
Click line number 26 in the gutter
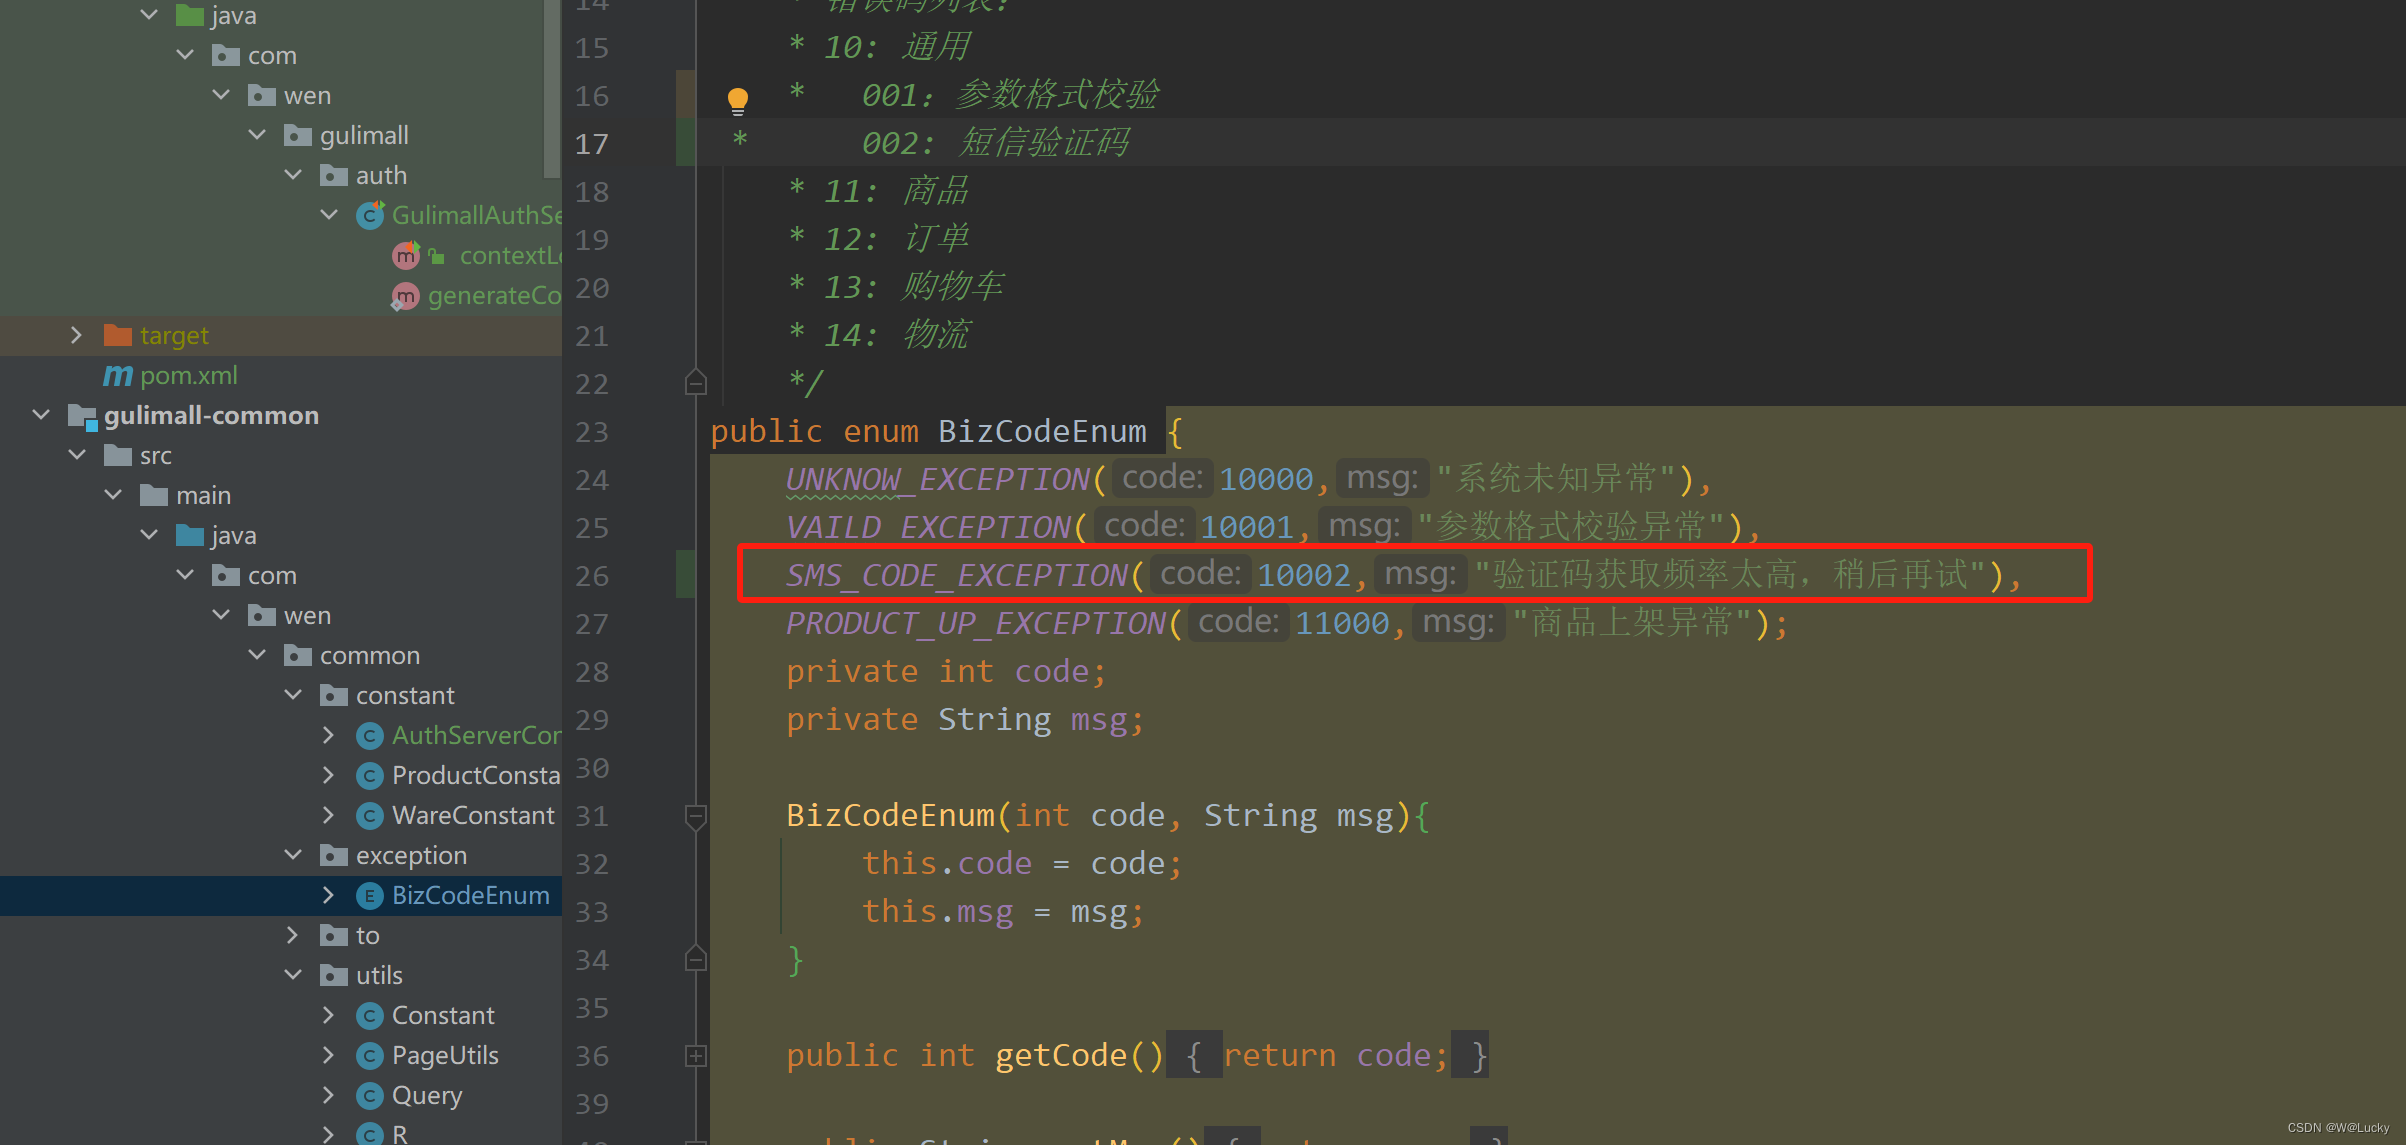click(x=592, y=576)
